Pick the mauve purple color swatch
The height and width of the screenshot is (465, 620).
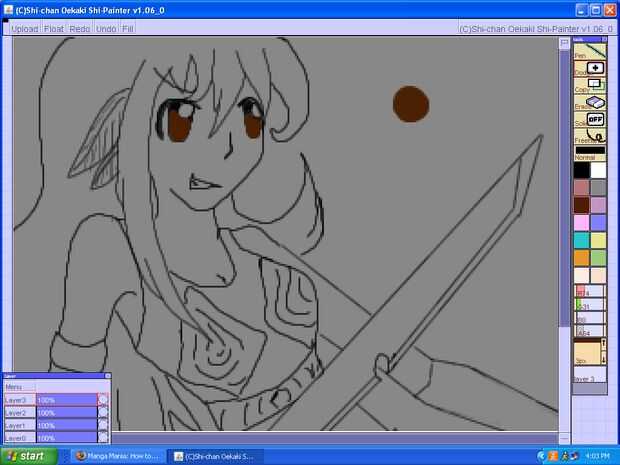coord(598,205)
